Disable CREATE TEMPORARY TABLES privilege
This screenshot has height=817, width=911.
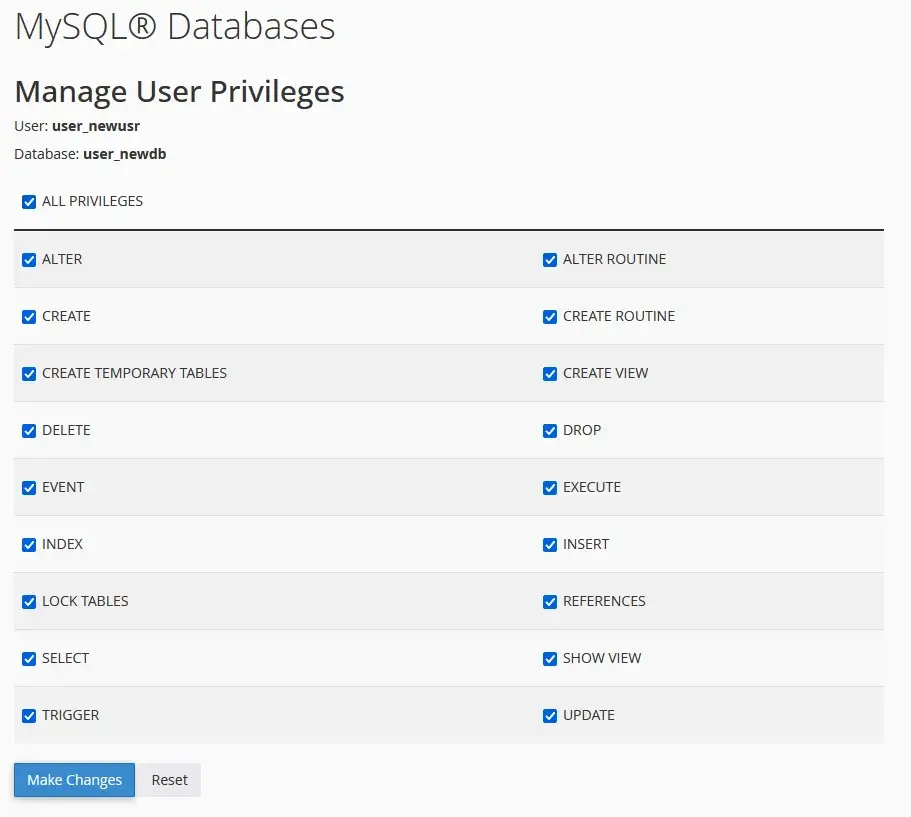tap(28, 373)
